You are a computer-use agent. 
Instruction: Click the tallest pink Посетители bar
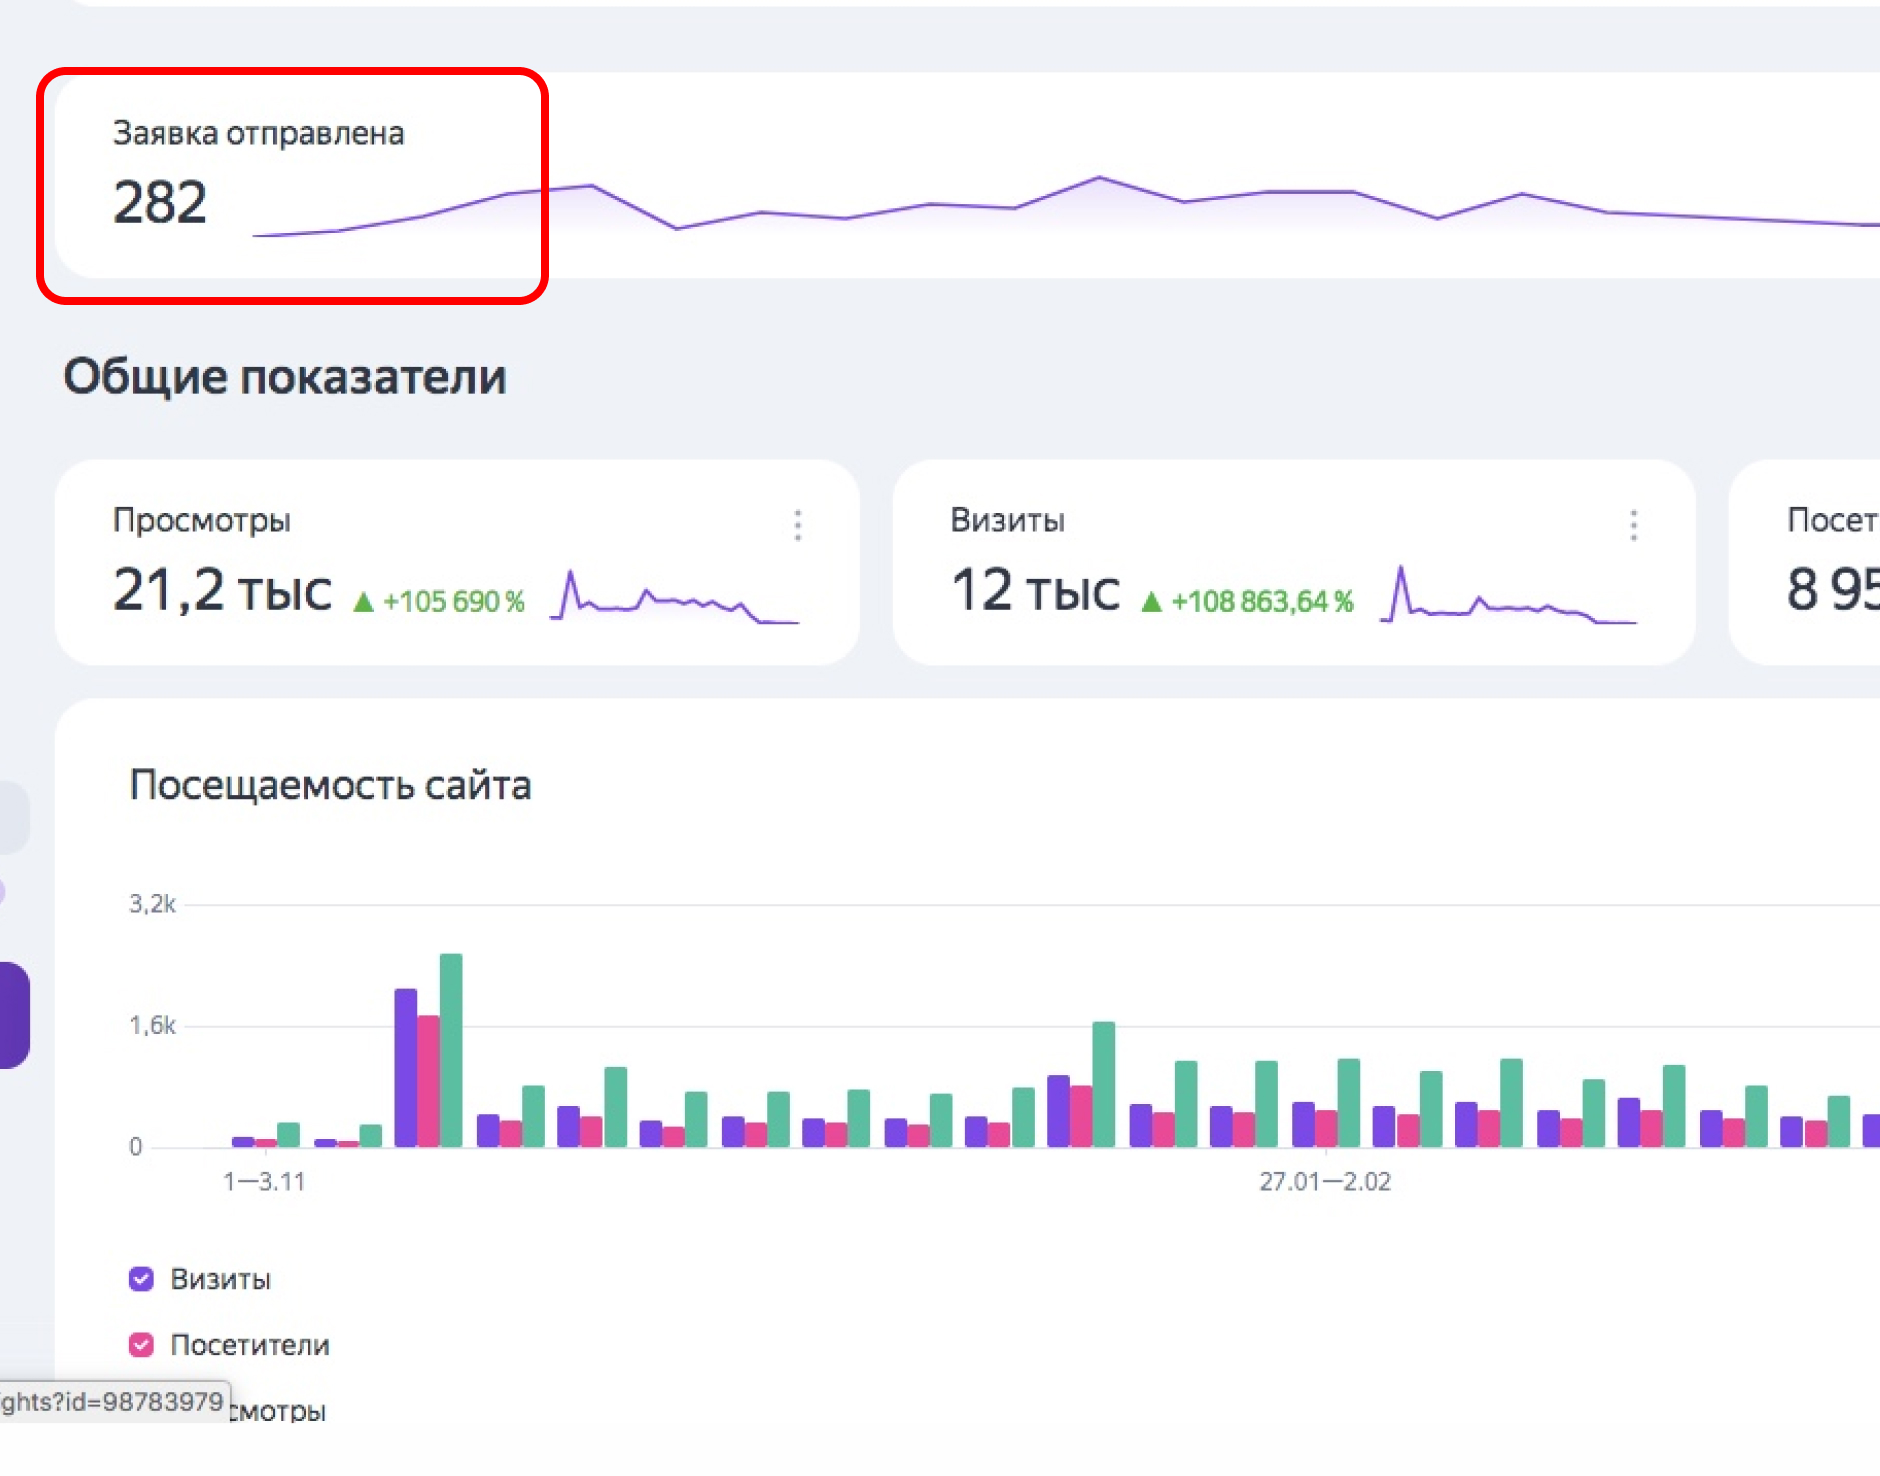coord(428,1080)
